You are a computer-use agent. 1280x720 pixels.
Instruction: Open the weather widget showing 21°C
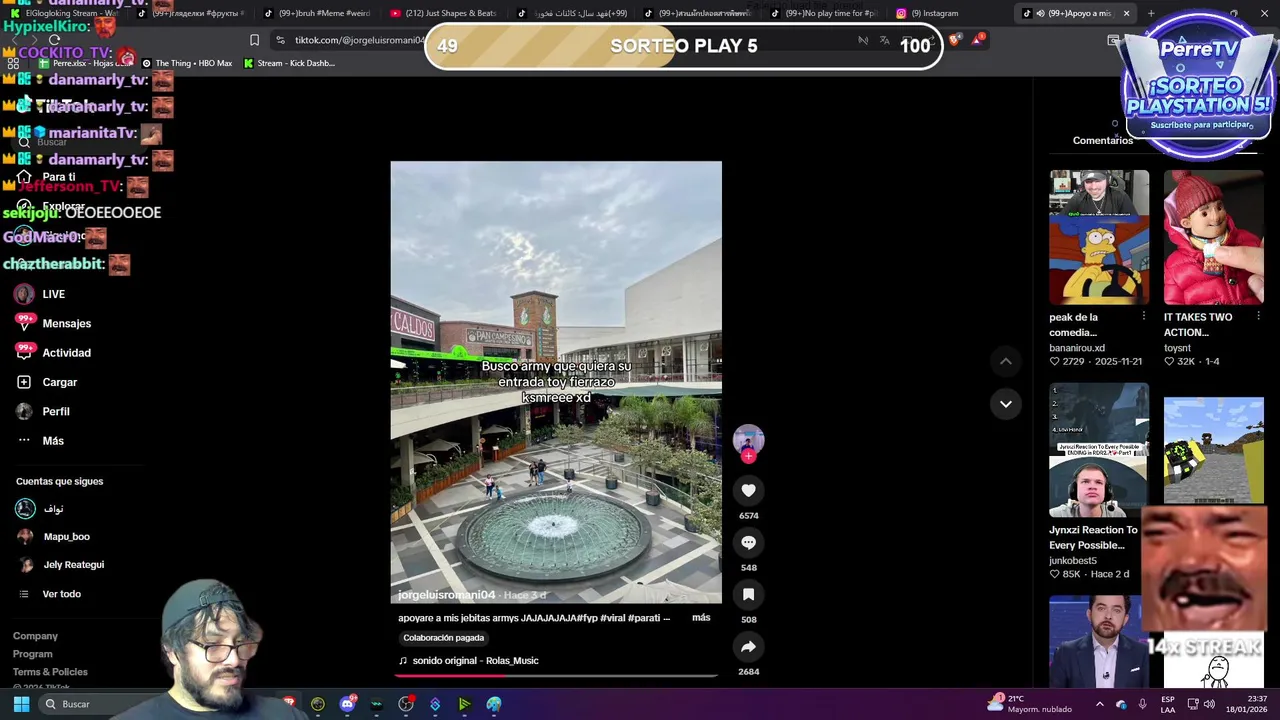point(1030,704)
